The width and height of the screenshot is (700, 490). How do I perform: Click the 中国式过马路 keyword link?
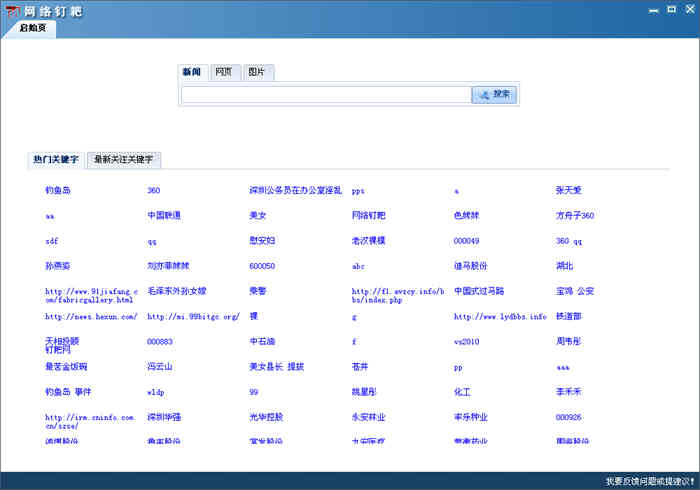pyautogui.click(x=479, y=291)
